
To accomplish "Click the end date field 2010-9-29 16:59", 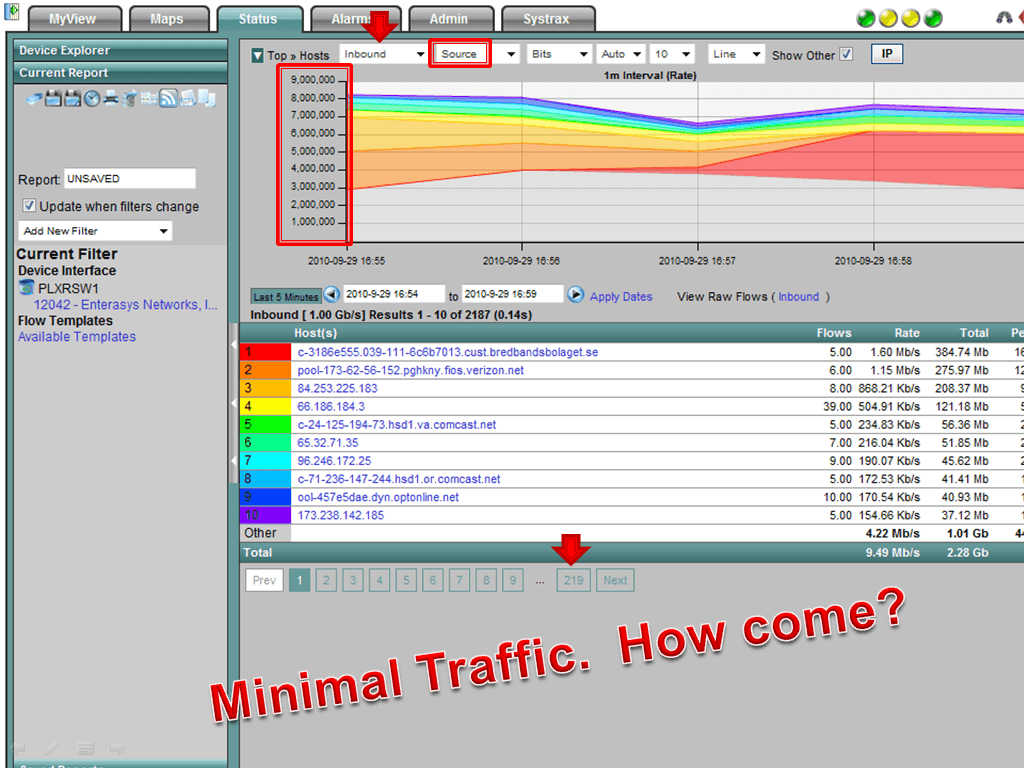I will click(x=513, y=295).
